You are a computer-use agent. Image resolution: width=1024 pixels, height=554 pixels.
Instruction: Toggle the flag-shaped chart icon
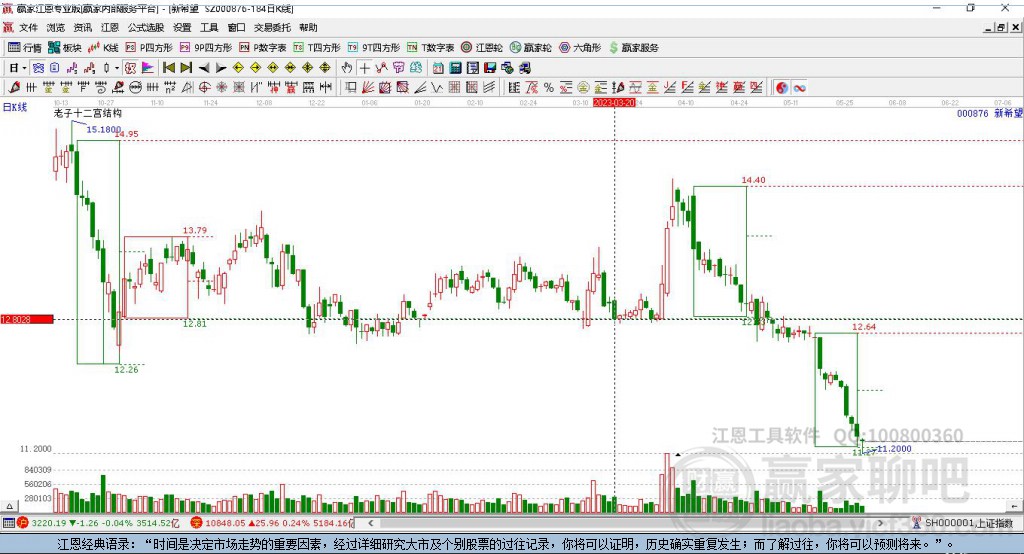[x=148, y=68]
